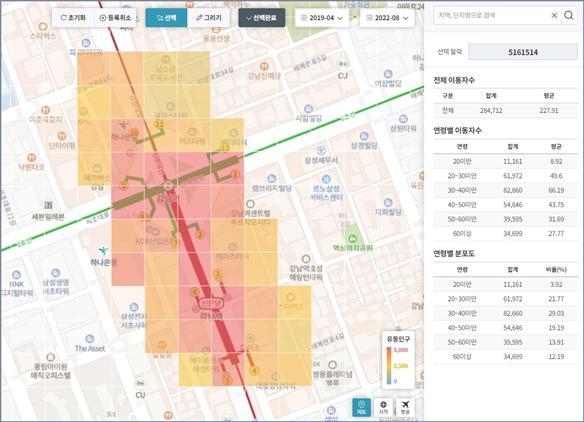Switch to the 지도 map view icon
Image resolution: width=584 pixels, height=422 pixels.
coord(361,407)
